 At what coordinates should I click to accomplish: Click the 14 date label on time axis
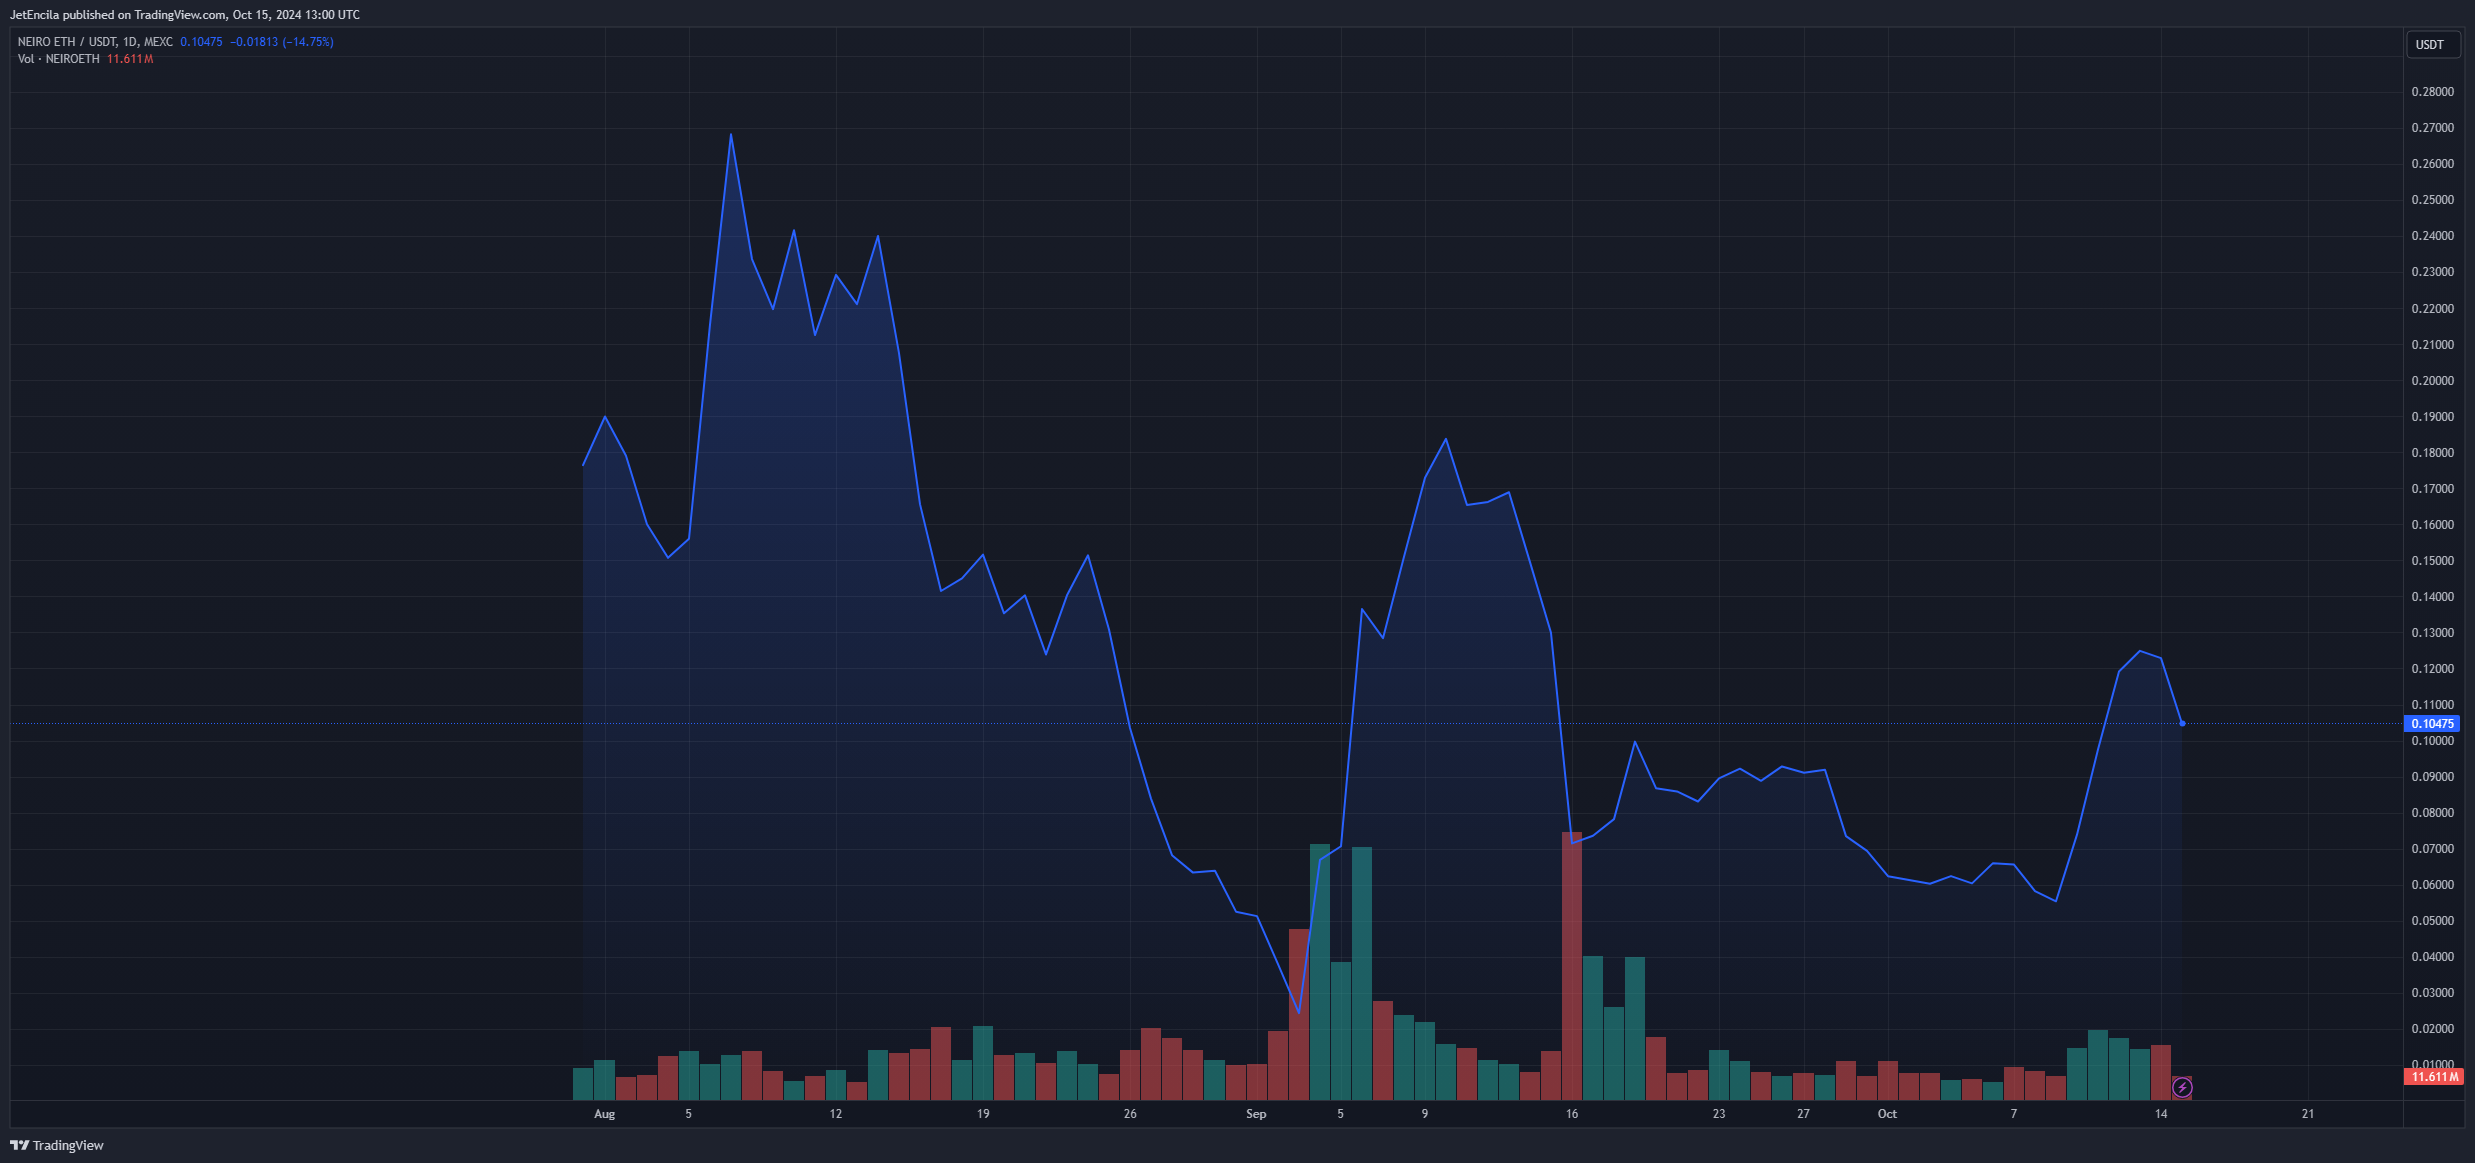pyautogui.click(x=2161, y=1114)
